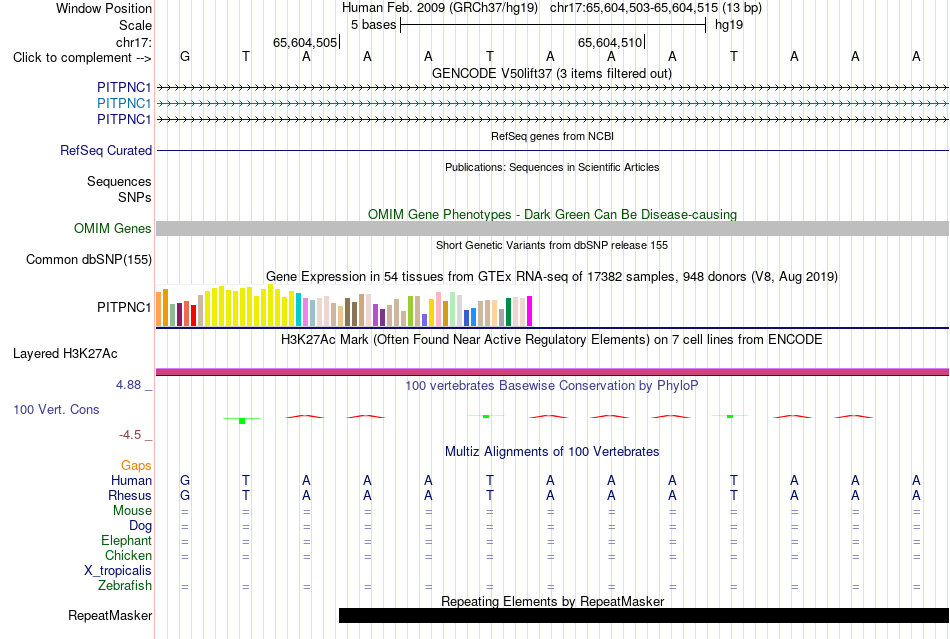The height and width of the screenshot is (639, 950).
Task: Click the Zebrafish species label
Action: 125,586
